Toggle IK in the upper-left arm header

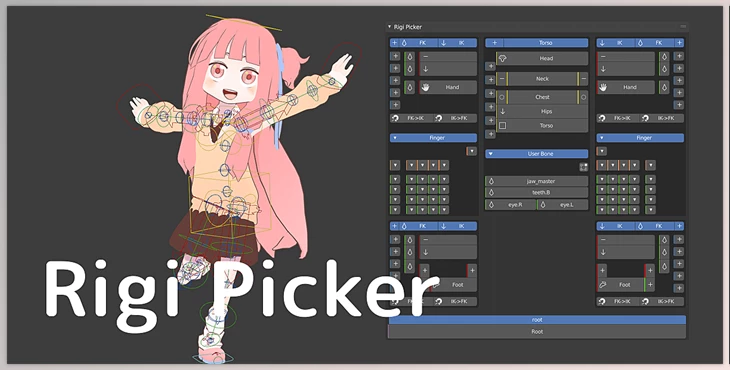tap(457, 43)
